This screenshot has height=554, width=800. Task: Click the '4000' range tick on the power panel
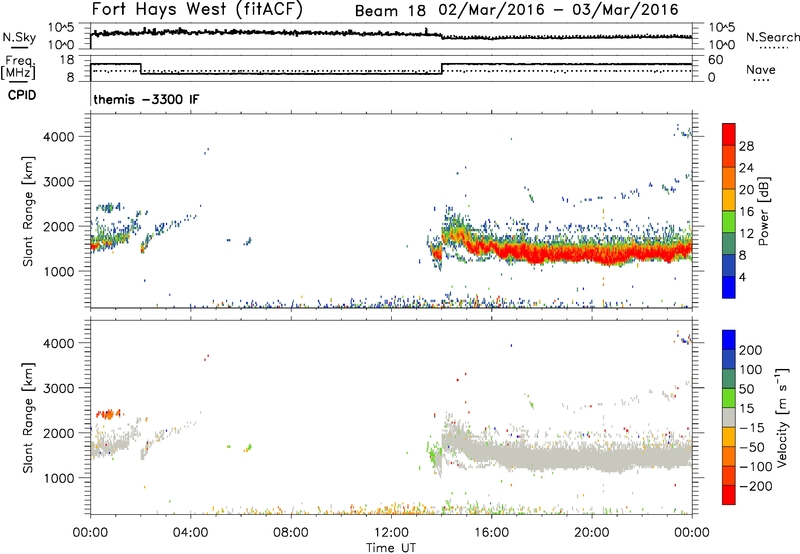click(58, 137)
